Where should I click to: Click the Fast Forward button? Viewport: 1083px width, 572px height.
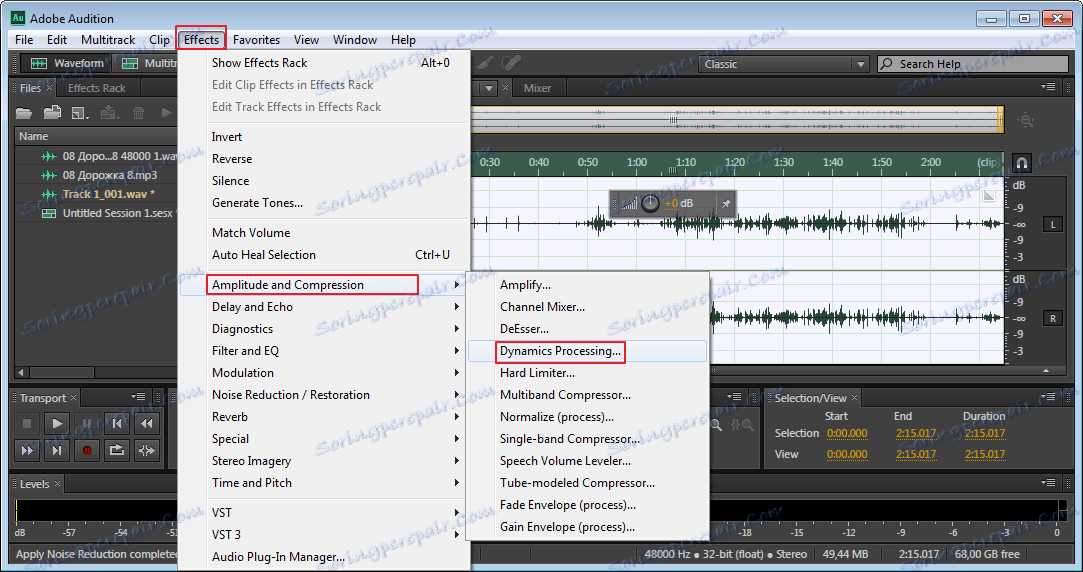coord(27,450)
